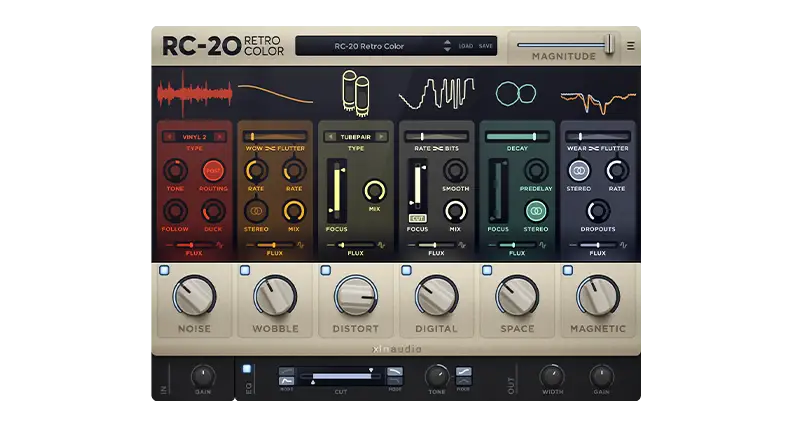Image resolution: width=792 pixels, height=427 pixels.
Task: Adjust the Wear/Flutter balance slider
Action: [x=598, y=136]
